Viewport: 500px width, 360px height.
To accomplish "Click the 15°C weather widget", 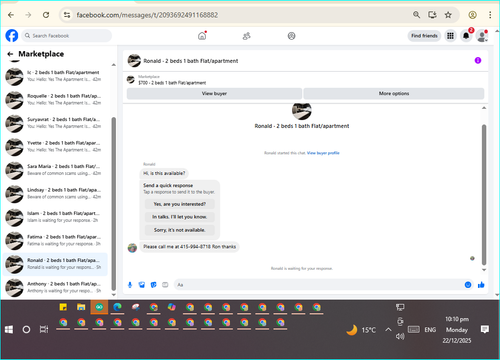I will [x=361, y=330].
